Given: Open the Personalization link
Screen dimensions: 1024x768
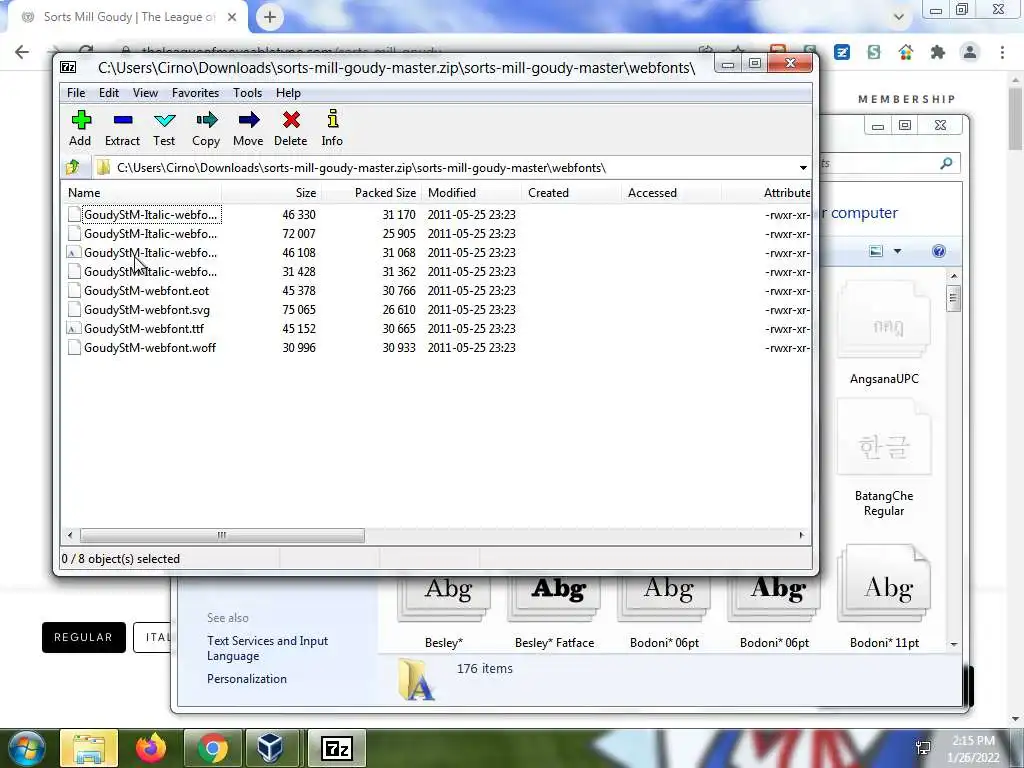Looking at the screenshot, I should [247, 679].
